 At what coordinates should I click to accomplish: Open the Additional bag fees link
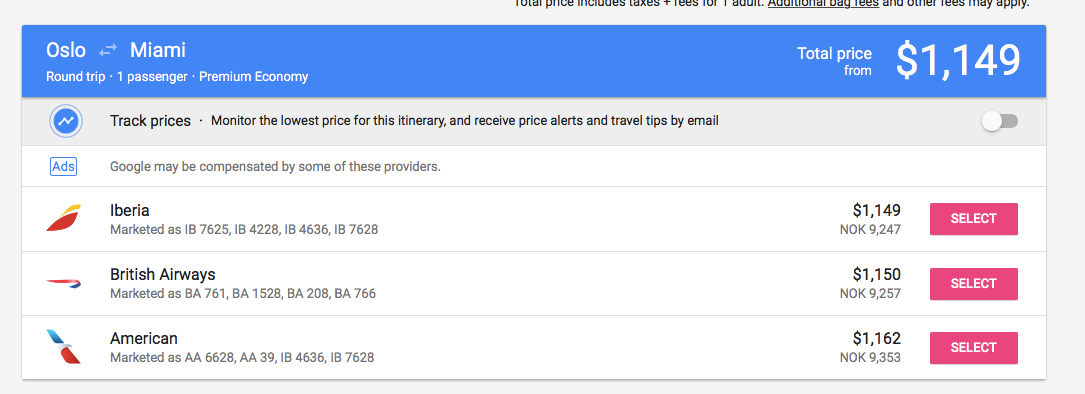(823, 3)
